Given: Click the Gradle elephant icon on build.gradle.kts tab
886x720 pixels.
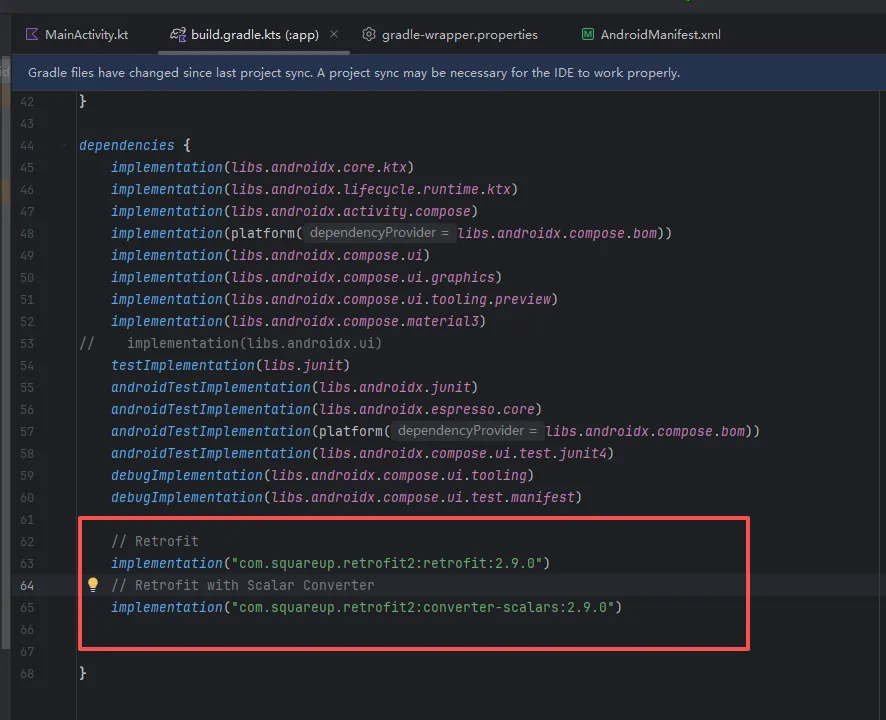Looking at the screenshot, I should point(178,34).
